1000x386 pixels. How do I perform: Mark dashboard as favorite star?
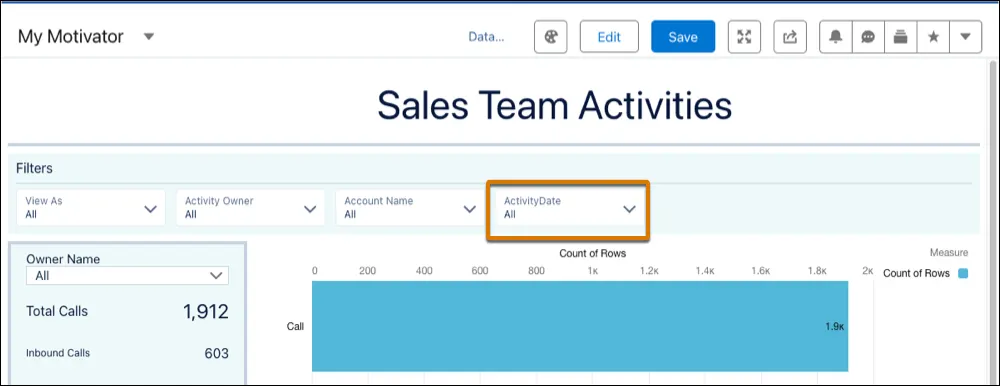[933, 37]
